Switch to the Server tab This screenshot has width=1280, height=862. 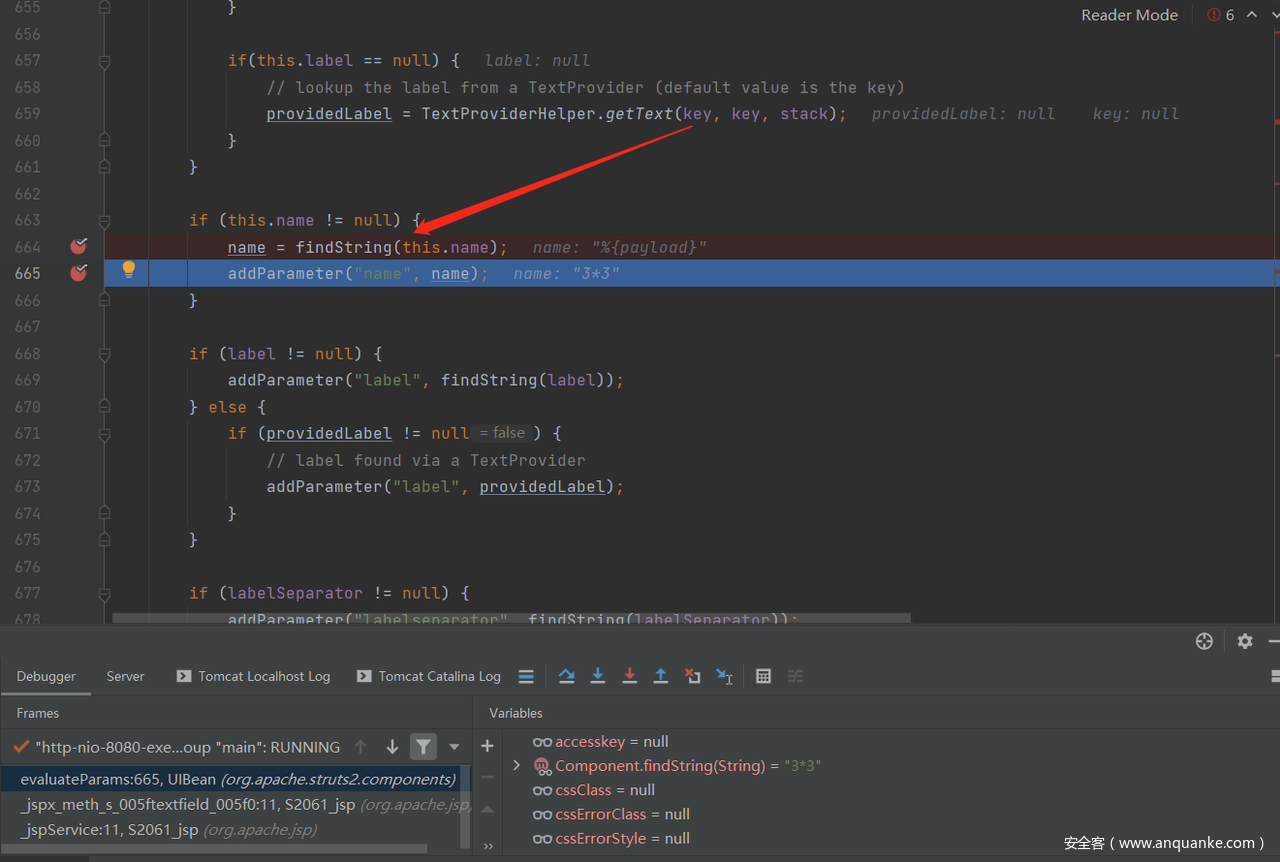click(x=125, y=676)
